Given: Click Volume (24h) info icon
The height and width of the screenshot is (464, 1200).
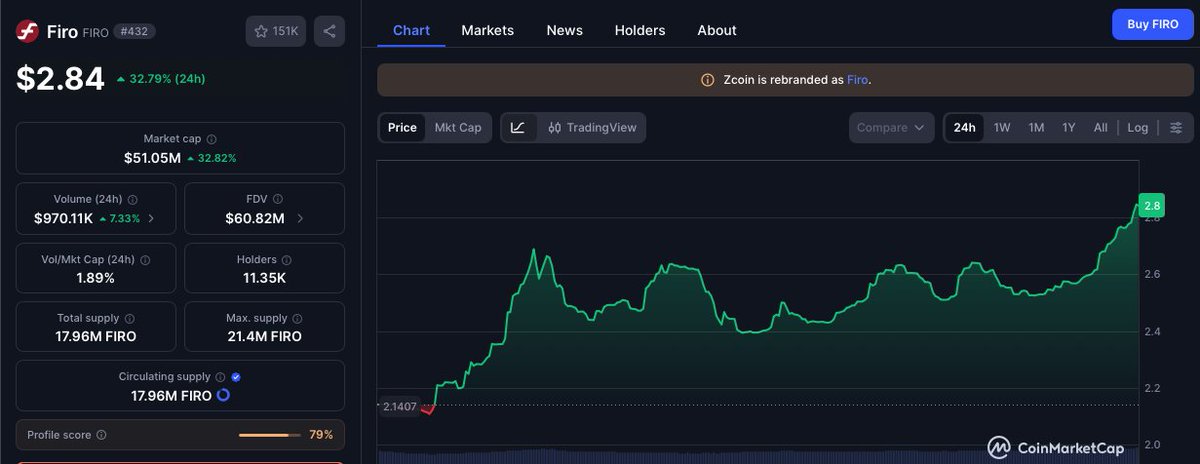Looking at the screenshot, I should pyautogui.click(x=133, y=200).
